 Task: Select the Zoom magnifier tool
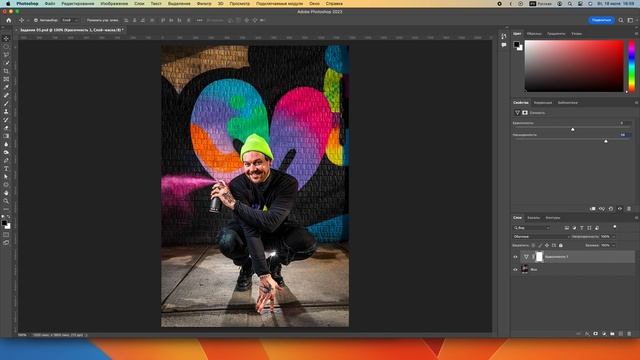point(6,201)
